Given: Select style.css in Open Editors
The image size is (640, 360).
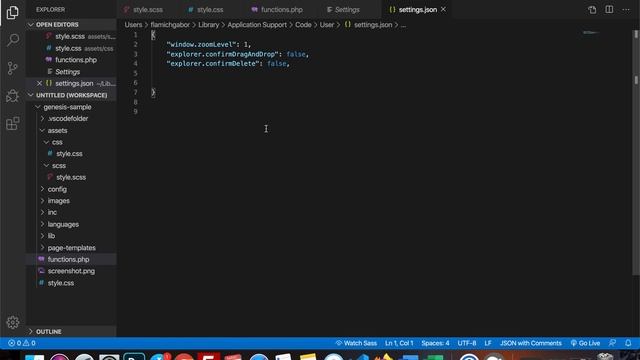Looking at the screenshot, I should coord(71,48).
